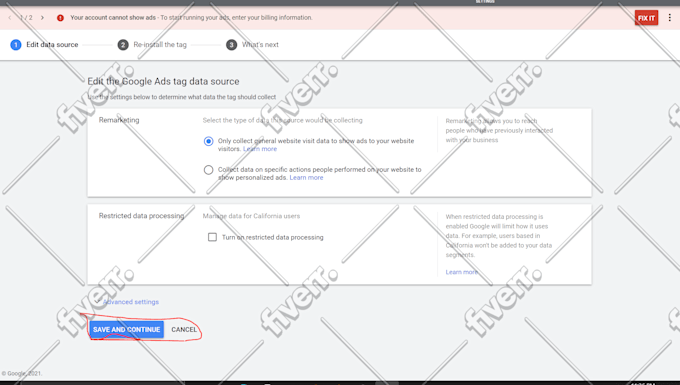Click the 'Remarketing' section label

pyautogui.click(x=119, y=120)
